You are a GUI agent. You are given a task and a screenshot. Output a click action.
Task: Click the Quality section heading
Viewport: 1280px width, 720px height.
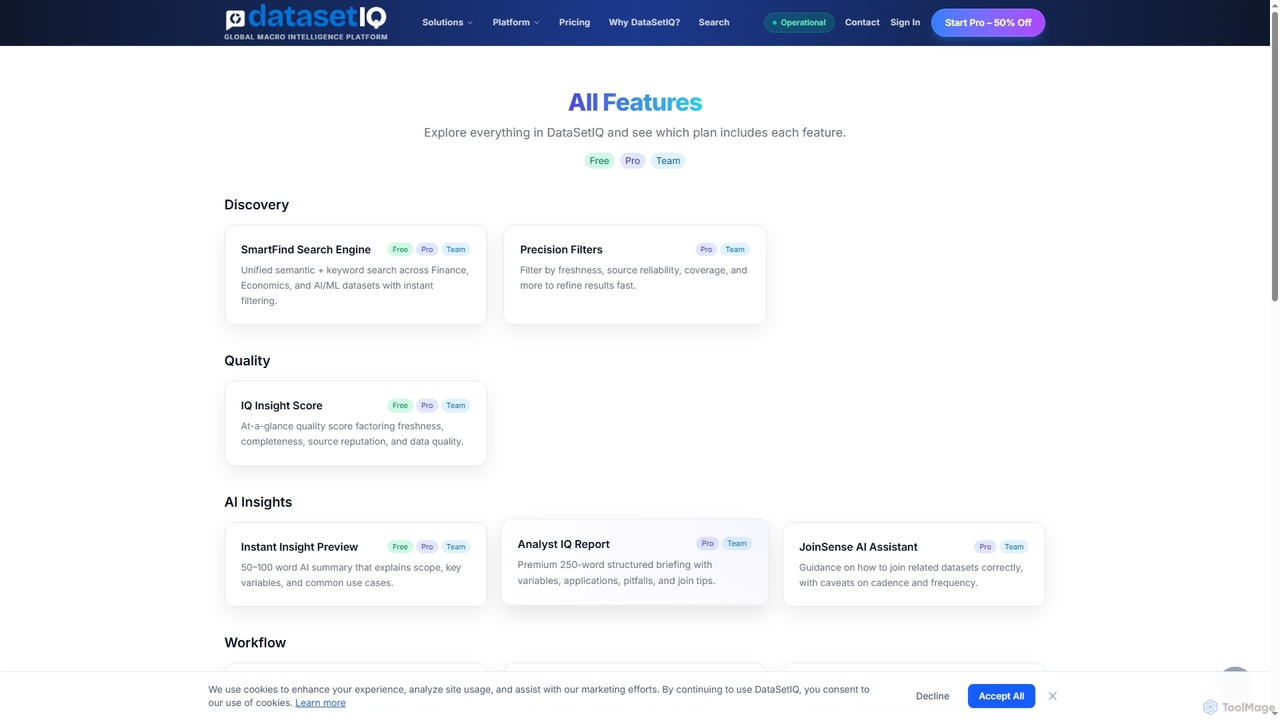click(247, 360)
